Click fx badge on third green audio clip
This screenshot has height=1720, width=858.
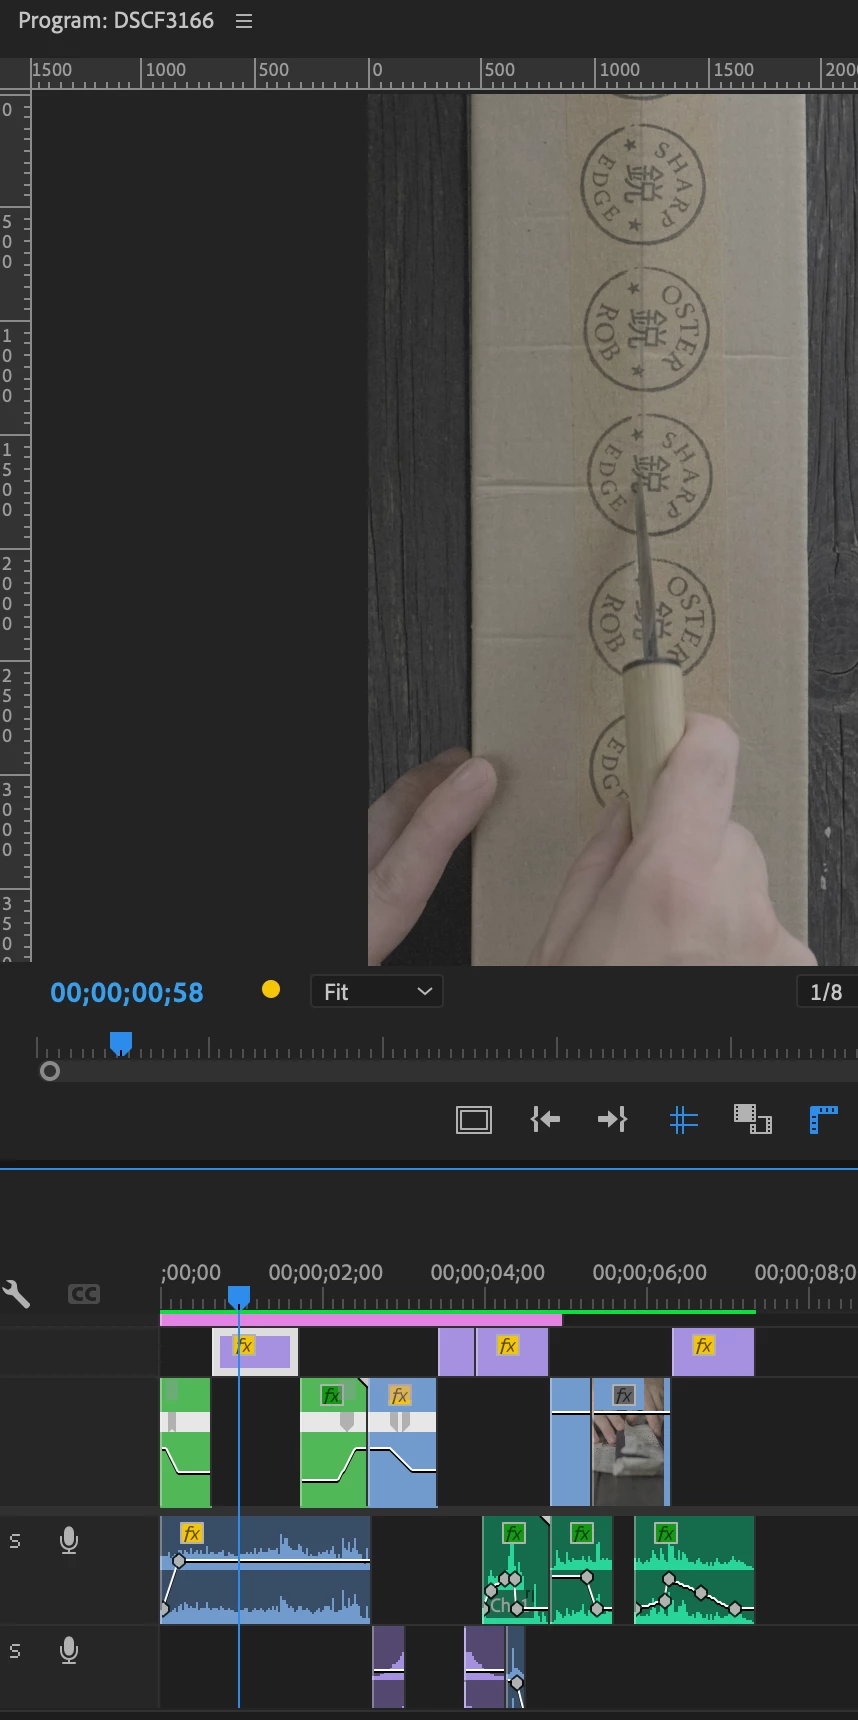pyautogui.click(x=666, y=1533)
